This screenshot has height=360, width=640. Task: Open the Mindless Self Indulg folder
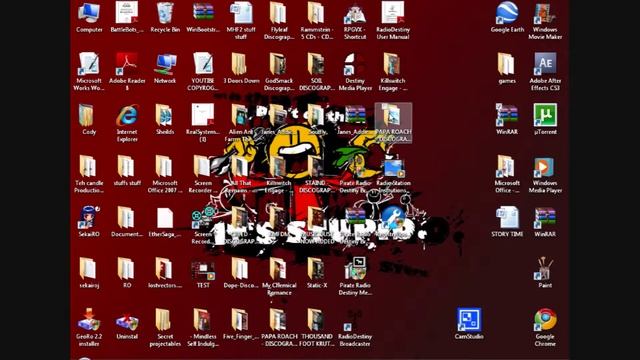203,320
